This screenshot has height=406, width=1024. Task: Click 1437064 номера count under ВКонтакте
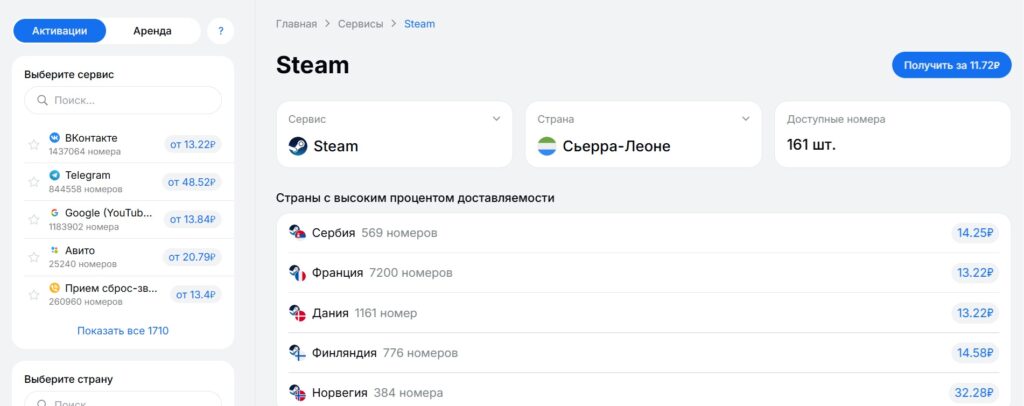pos(85,151)
